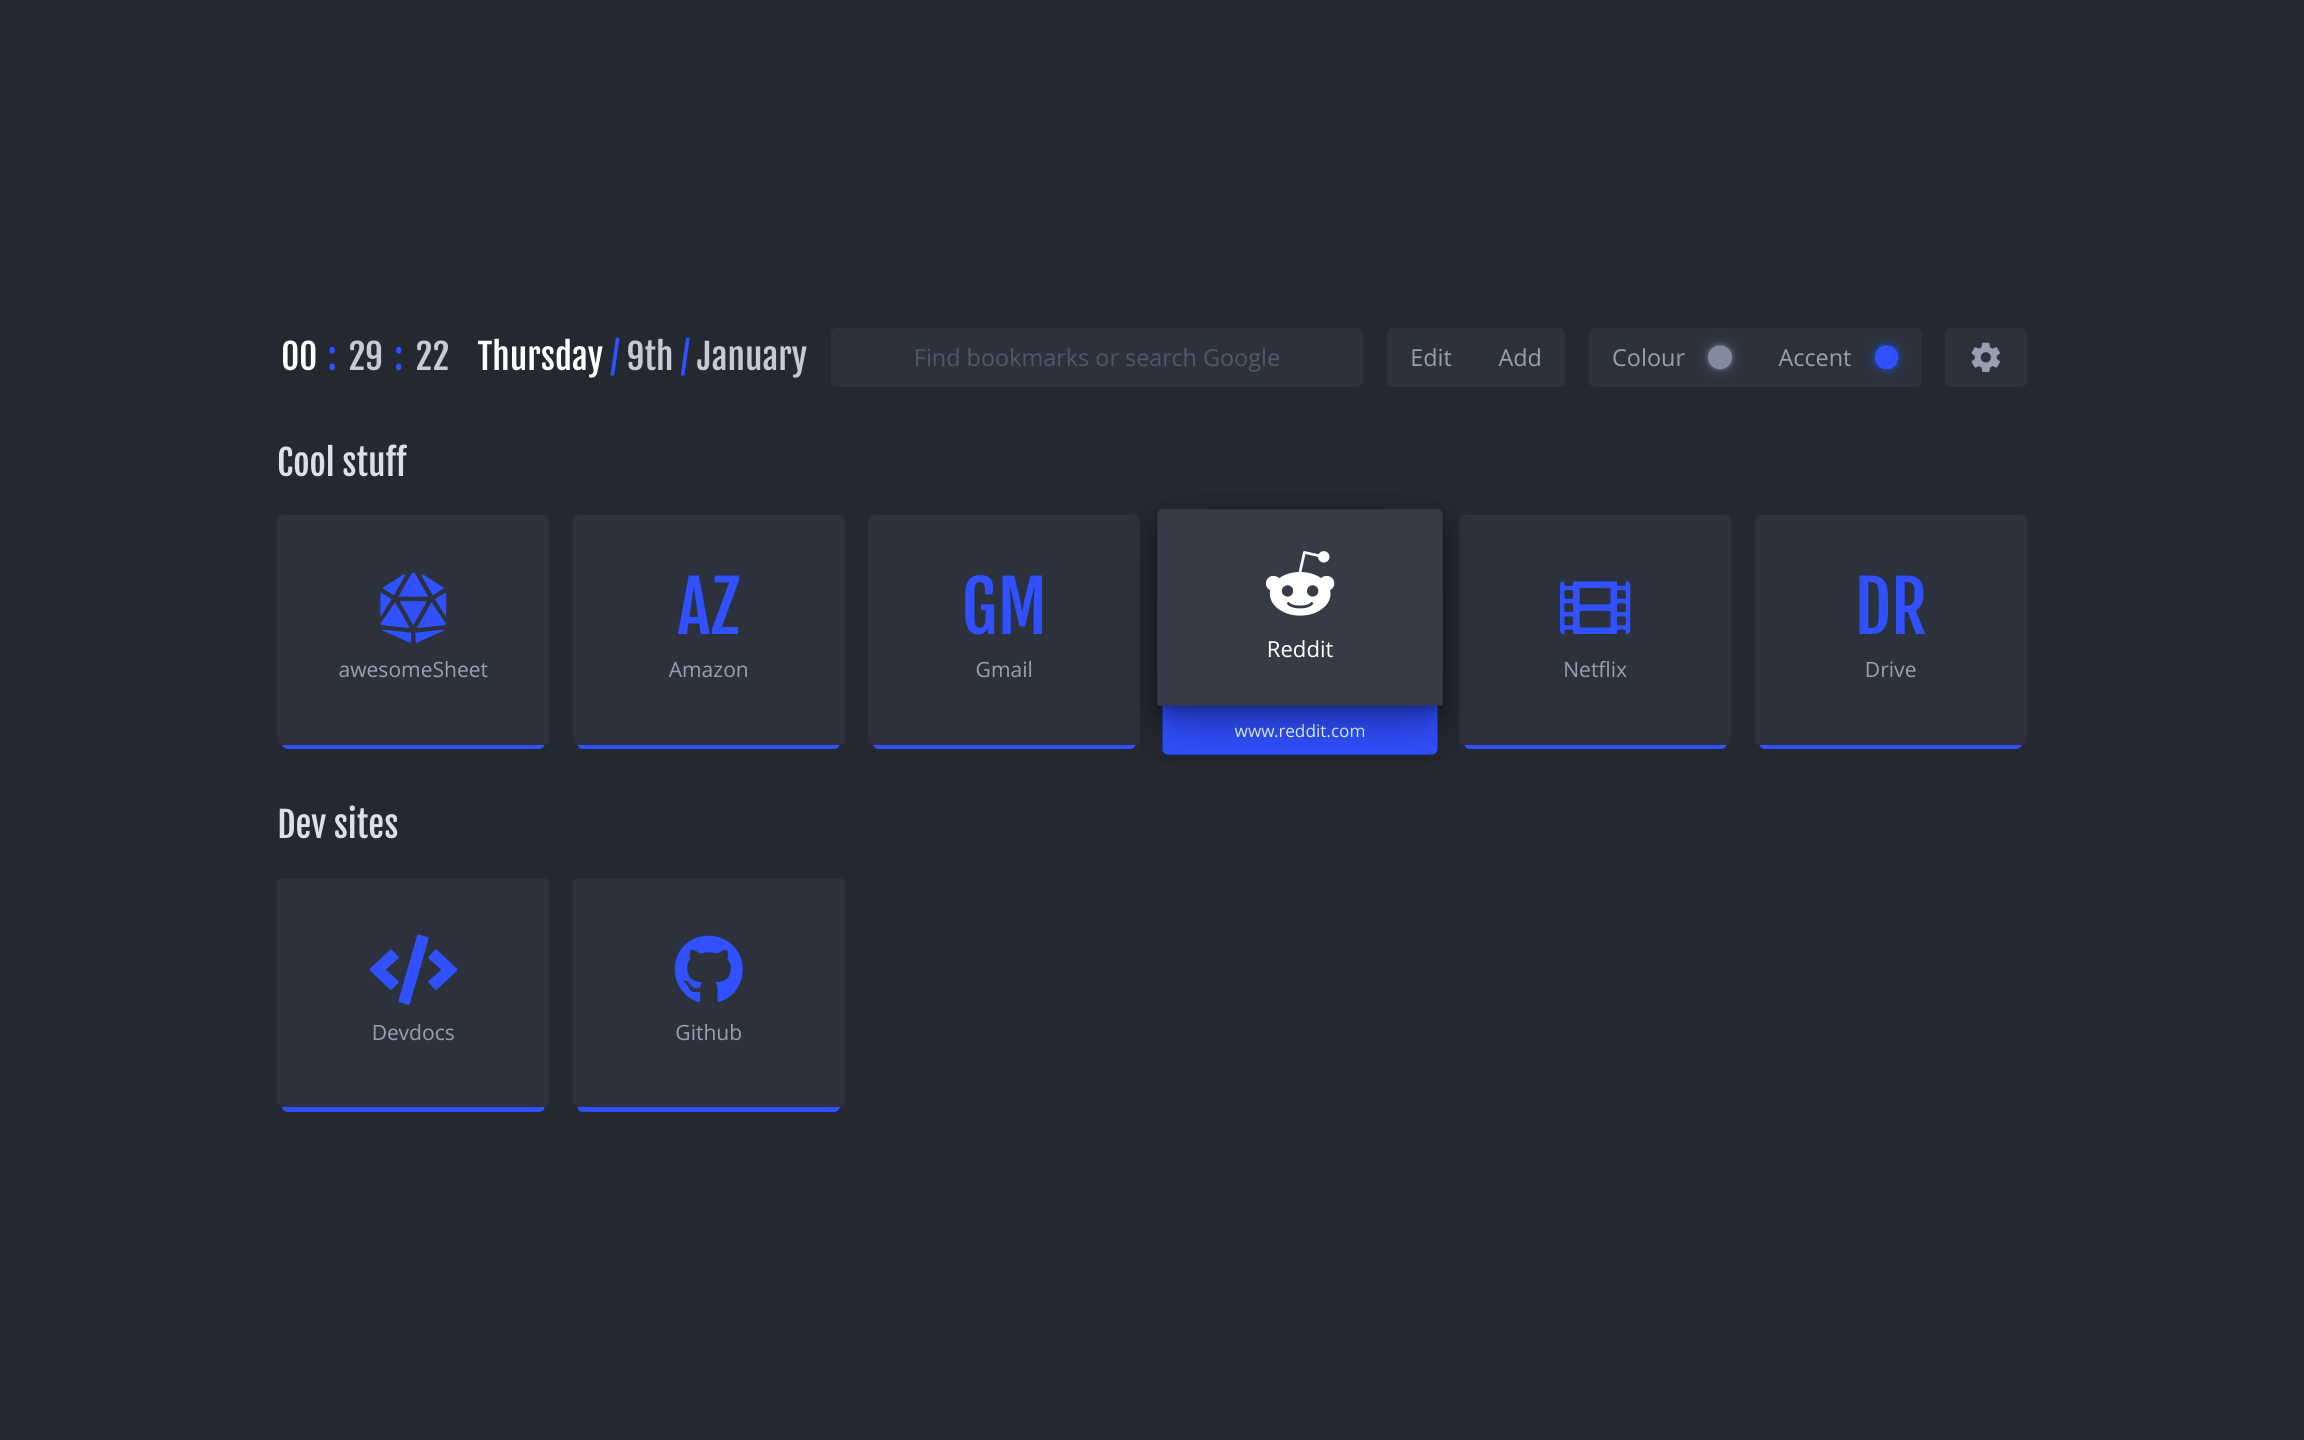The width and height of the screenshot is (2304, 1440).
Task: Open the Find bookmarks search field
Action: (1098, 357)
